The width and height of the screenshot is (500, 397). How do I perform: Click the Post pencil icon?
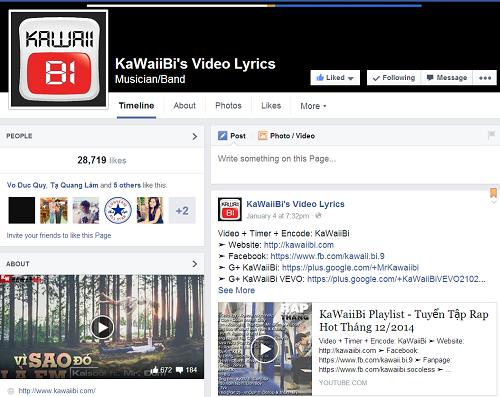click(x=223, y=136)
